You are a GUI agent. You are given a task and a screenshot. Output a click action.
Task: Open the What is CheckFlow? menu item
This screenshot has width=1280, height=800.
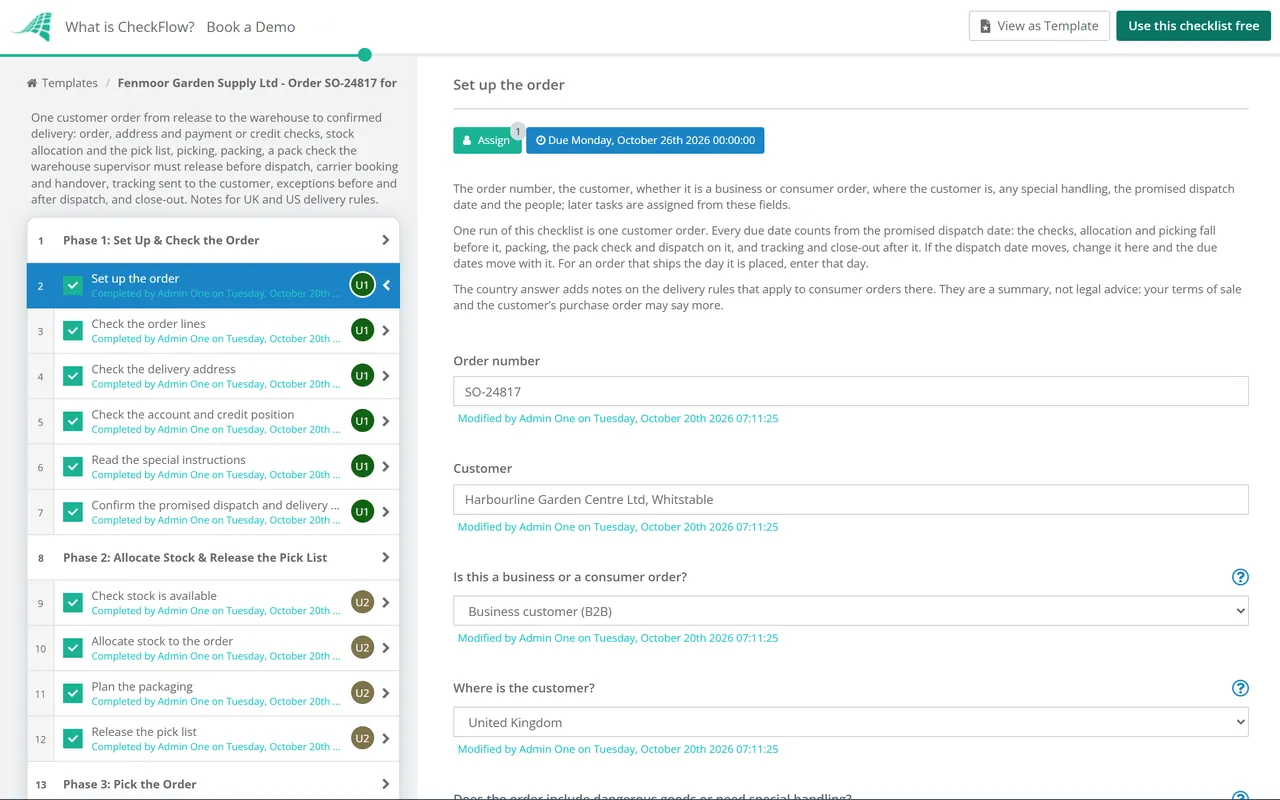pyautogui.click(x=130, y=27)
